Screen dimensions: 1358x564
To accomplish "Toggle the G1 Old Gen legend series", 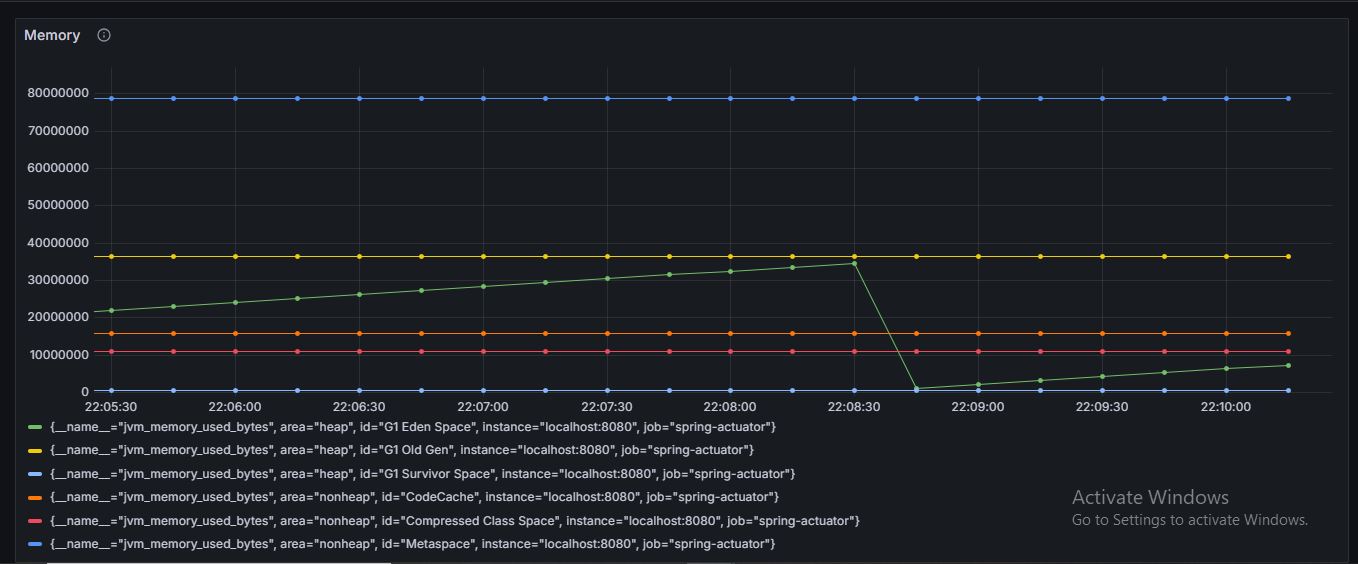I will click(401, 450).
